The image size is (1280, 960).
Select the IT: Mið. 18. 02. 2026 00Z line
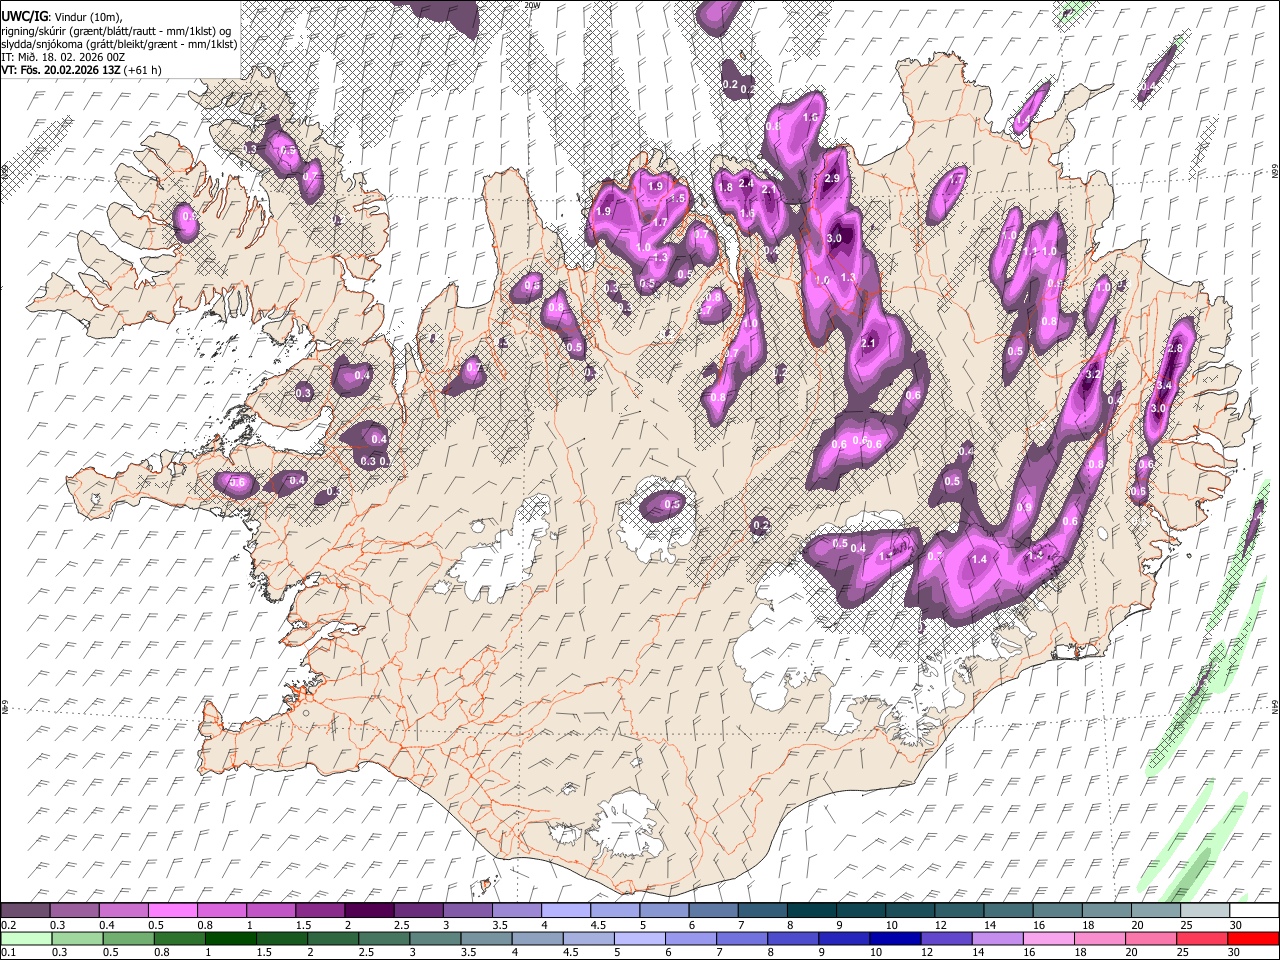pyautogui.click(x=63, y=57)
